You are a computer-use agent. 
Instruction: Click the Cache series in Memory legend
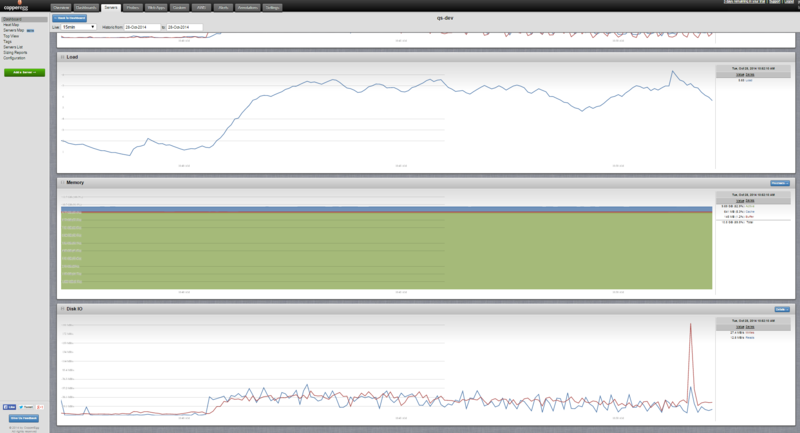coord(750,212)
